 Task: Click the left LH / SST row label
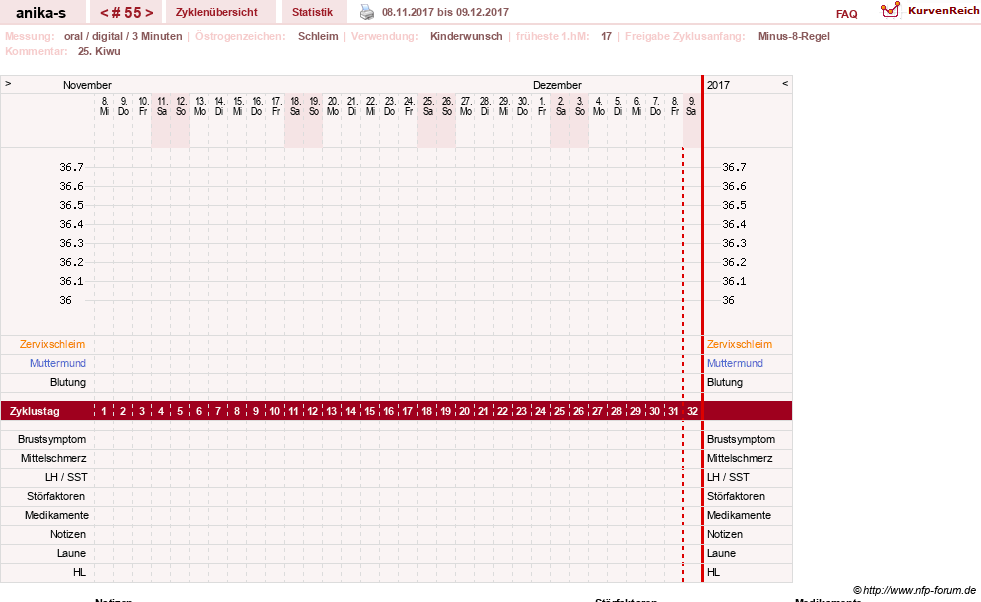pos(66,477)
